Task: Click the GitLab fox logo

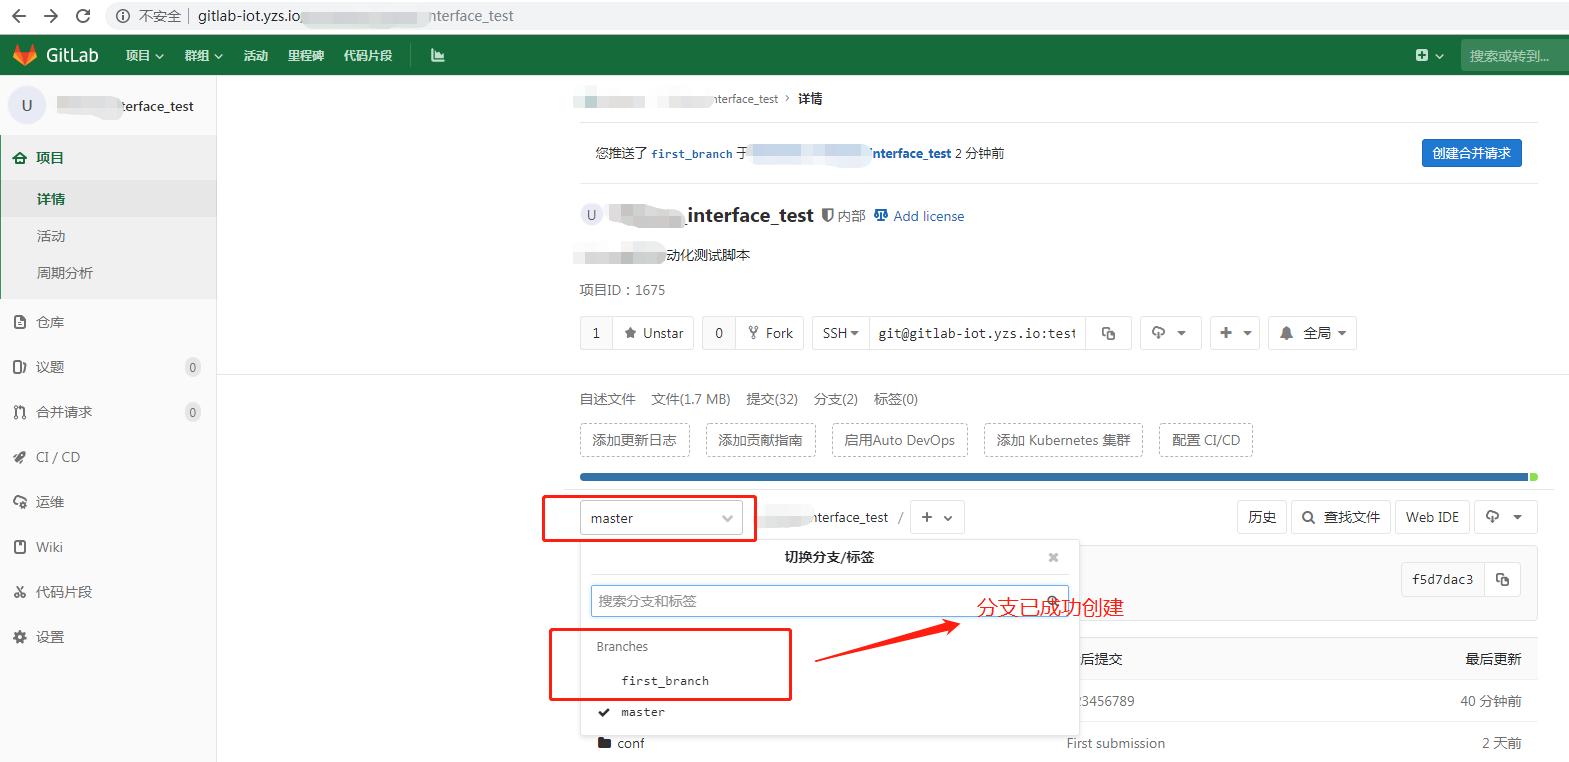Action: coord(25,55)
